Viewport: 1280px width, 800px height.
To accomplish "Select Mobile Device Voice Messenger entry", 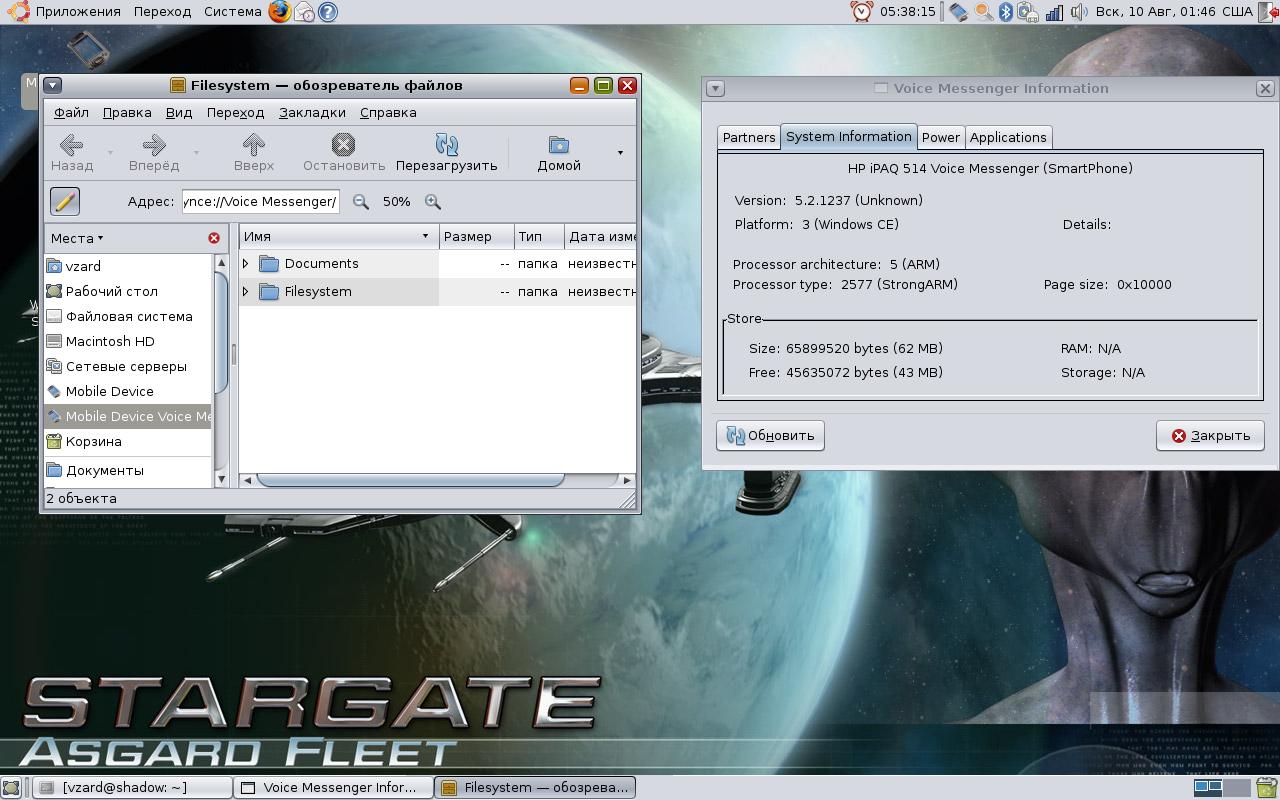I will (128, 416).
